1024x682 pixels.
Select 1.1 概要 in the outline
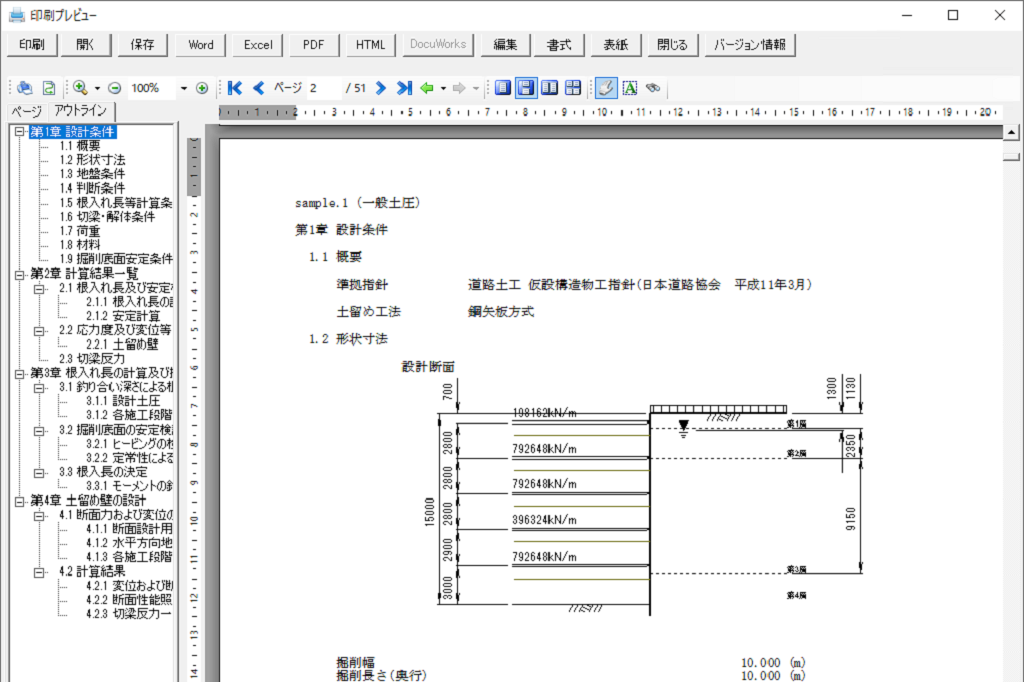80,146
